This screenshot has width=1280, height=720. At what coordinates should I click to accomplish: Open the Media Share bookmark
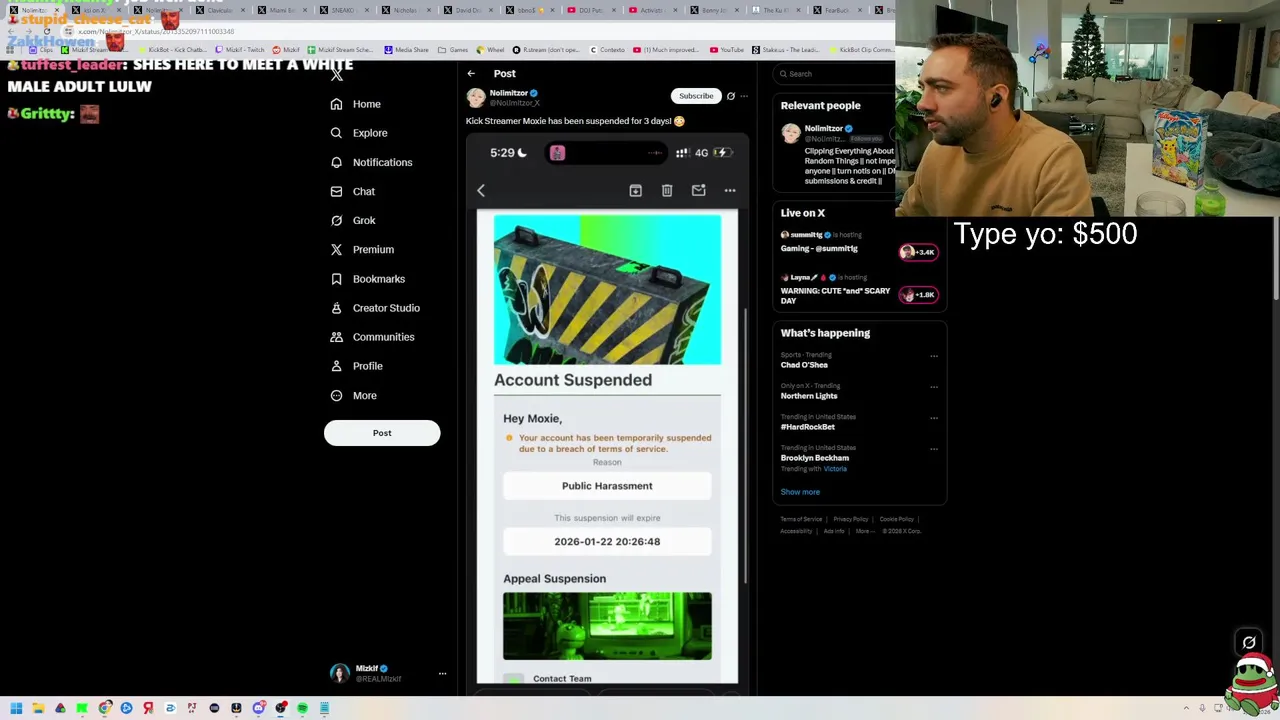click(x=406, y=50)
